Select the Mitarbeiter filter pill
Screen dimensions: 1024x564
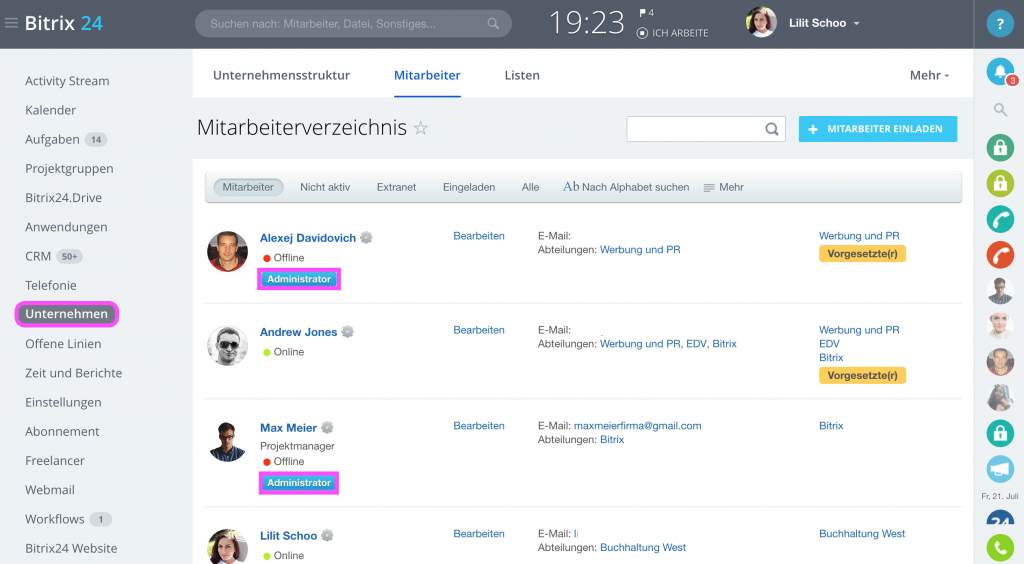coord(248,187)
